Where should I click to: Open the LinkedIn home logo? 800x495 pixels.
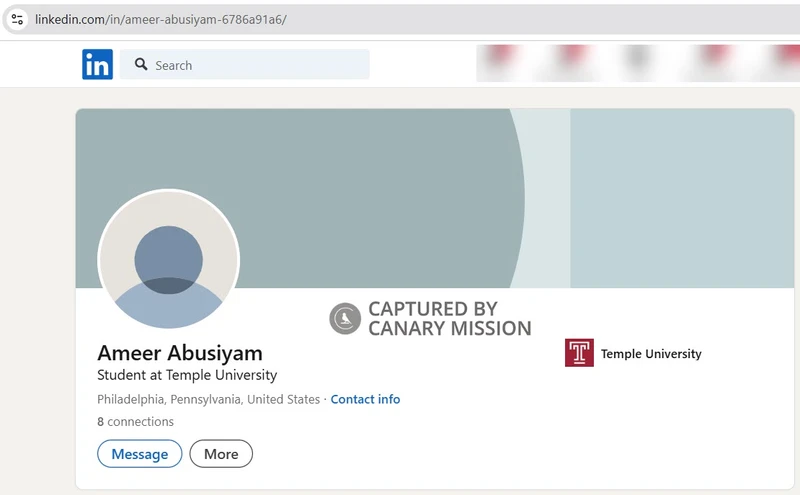click(x=97, y=64)
